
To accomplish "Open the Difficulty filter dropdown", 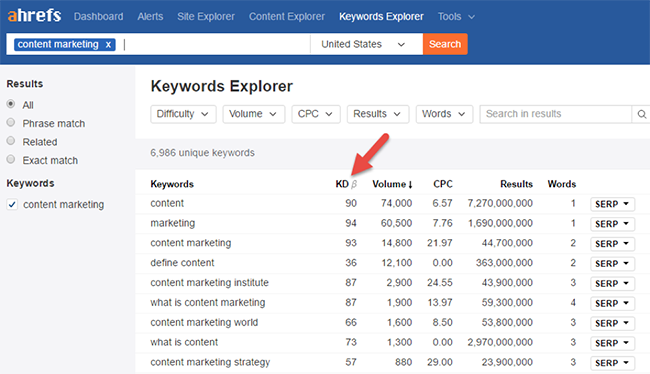I will (183, 114).
